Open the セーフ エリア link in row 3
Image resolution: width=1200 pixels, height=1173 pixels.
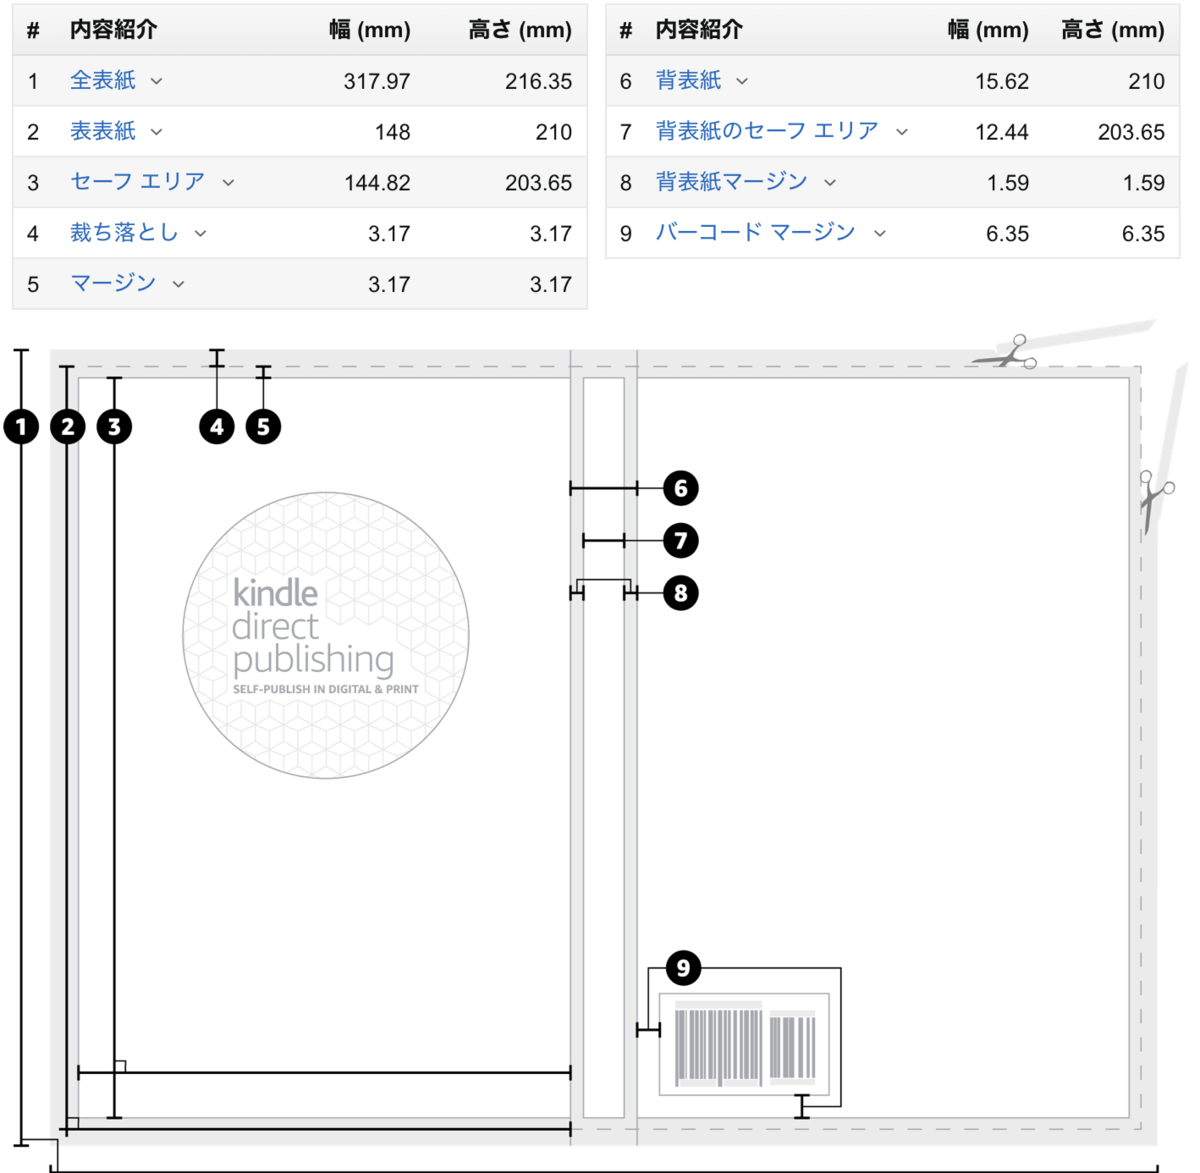tap(138, 182)
